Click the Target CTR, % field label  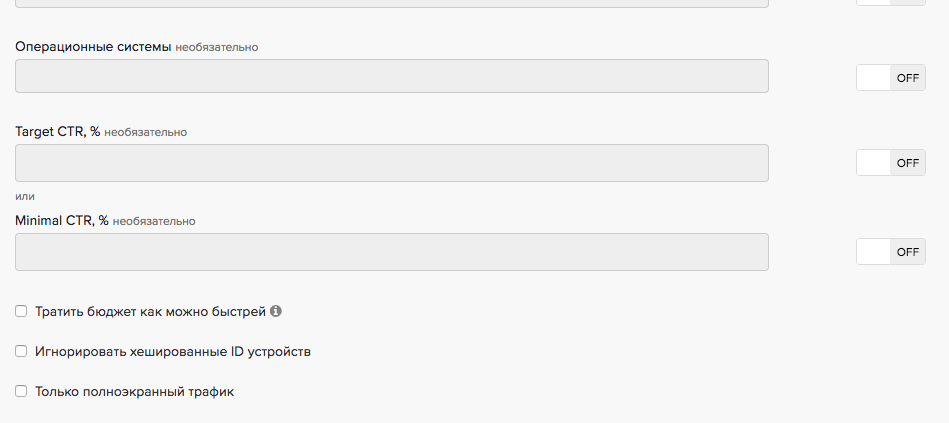[x=57, y=131]
